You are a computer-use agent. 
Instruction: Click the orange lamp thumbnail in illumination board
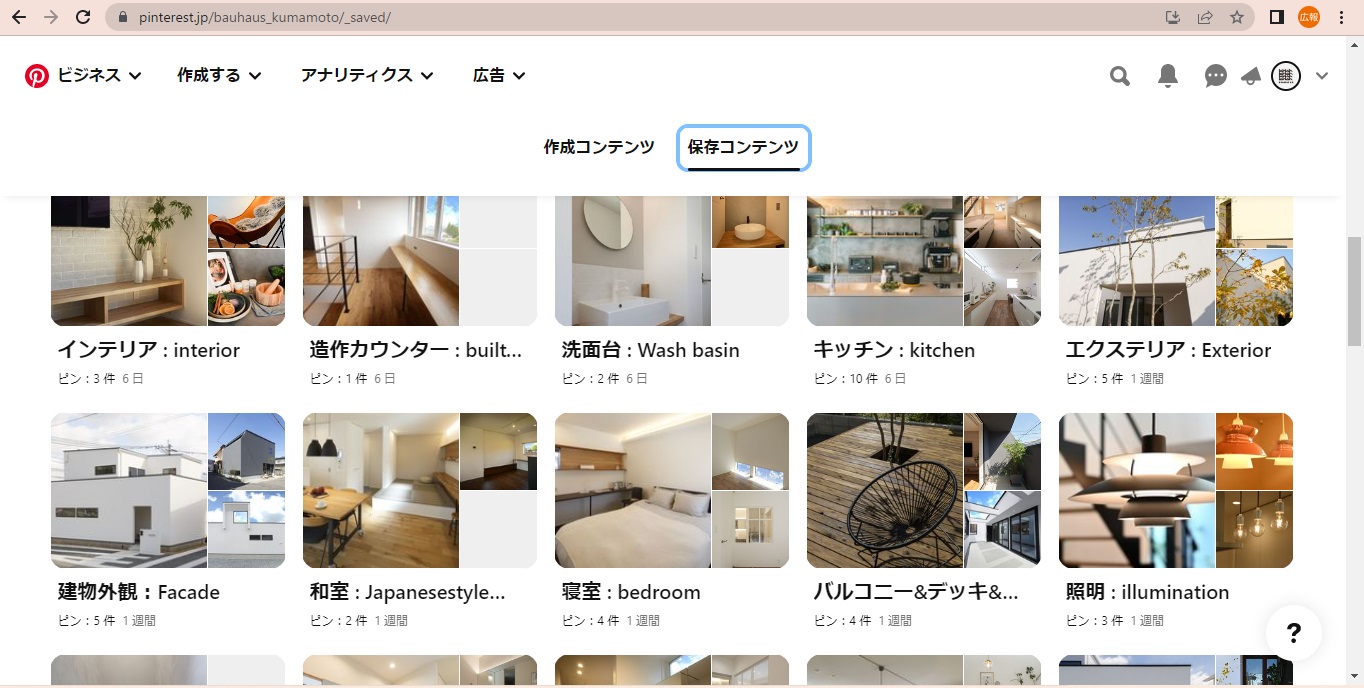[1254, 451]
